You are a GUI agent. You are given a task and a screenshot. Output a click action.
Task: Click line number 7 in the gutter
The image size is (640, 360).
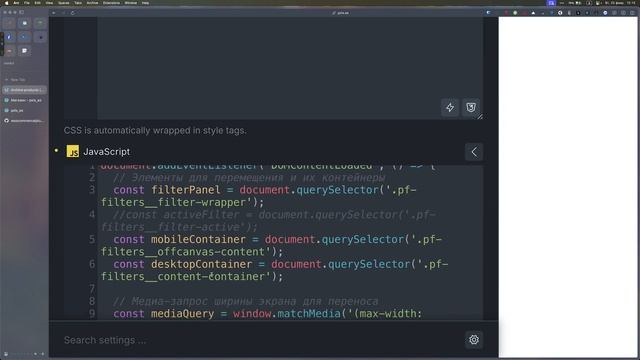point(92,289)
